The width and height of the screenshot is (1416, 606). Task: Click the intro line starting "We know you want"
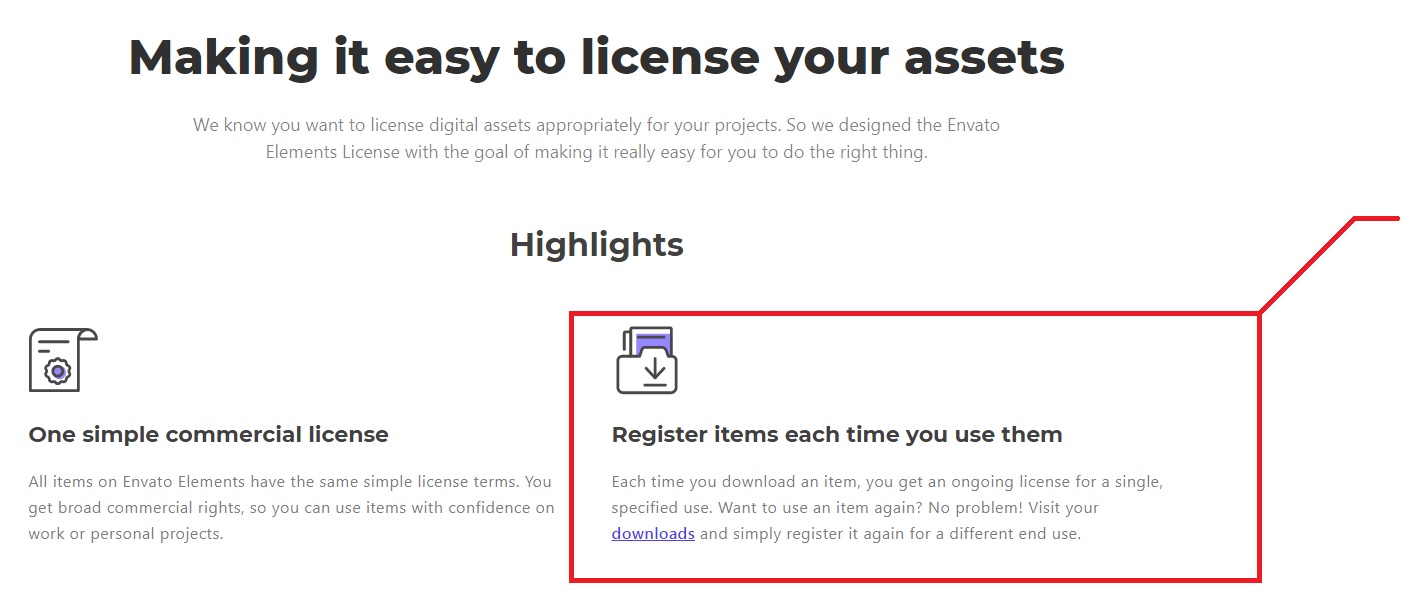tap(595, 126)
